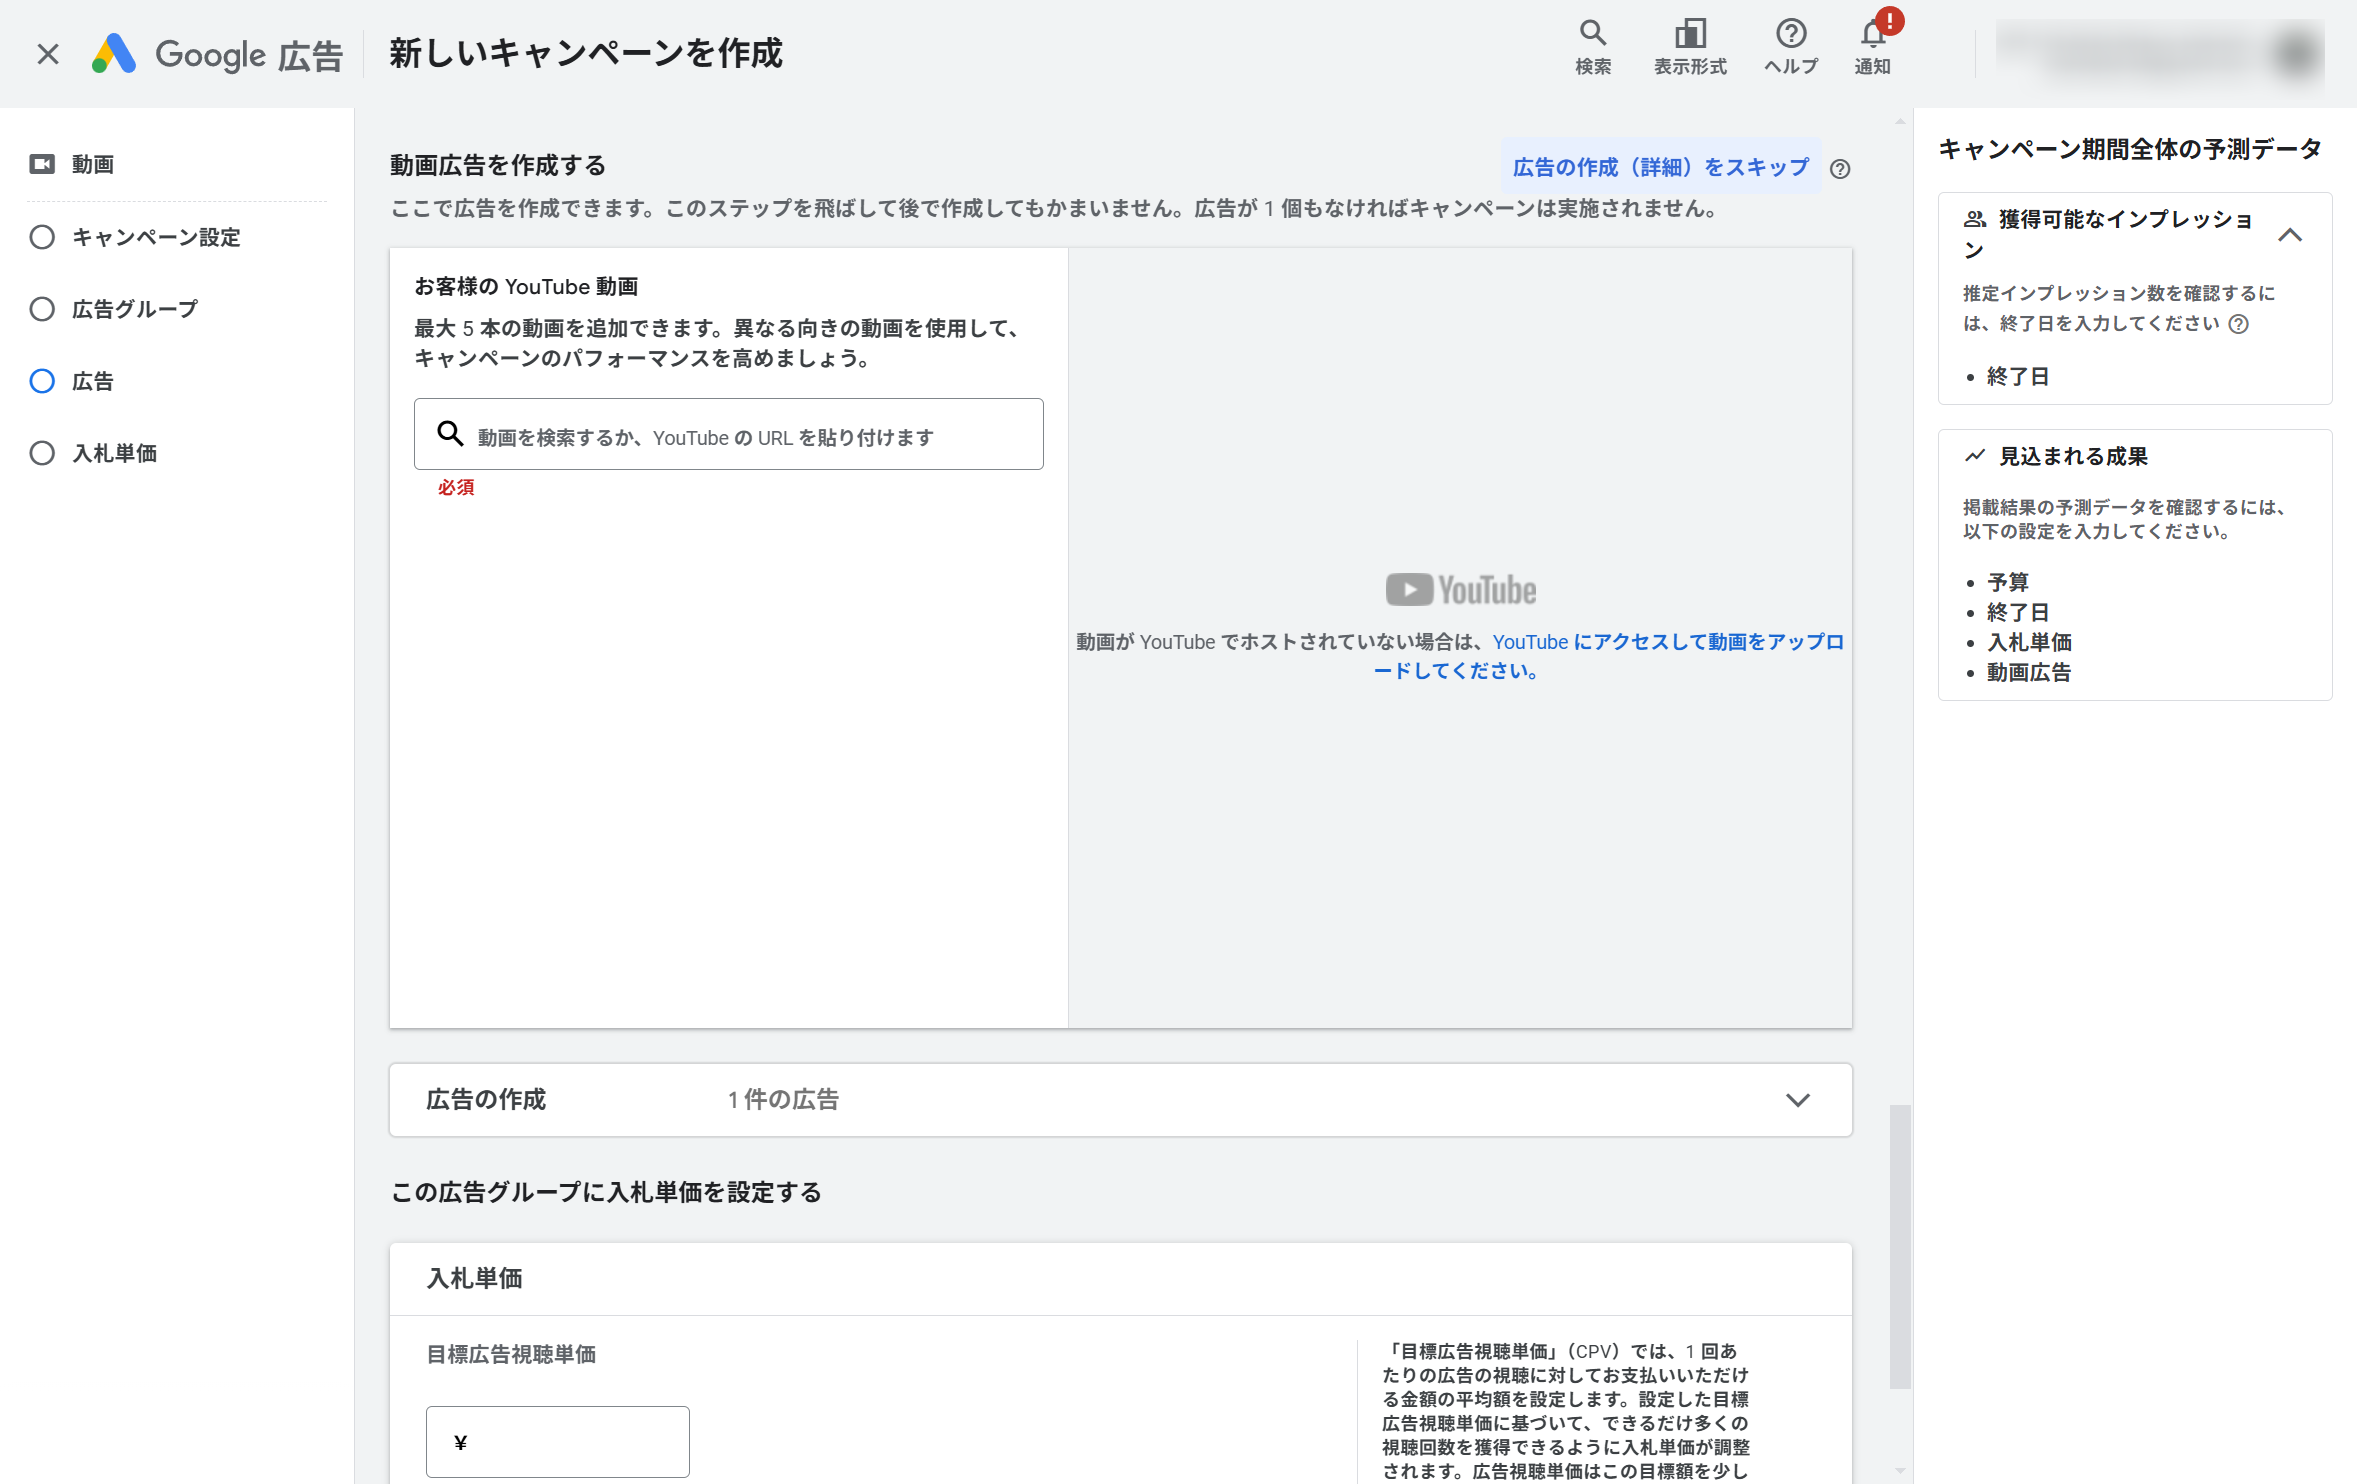
Task: Click 予算 in 見込まれる成果 list
Action: point(2008,582)
